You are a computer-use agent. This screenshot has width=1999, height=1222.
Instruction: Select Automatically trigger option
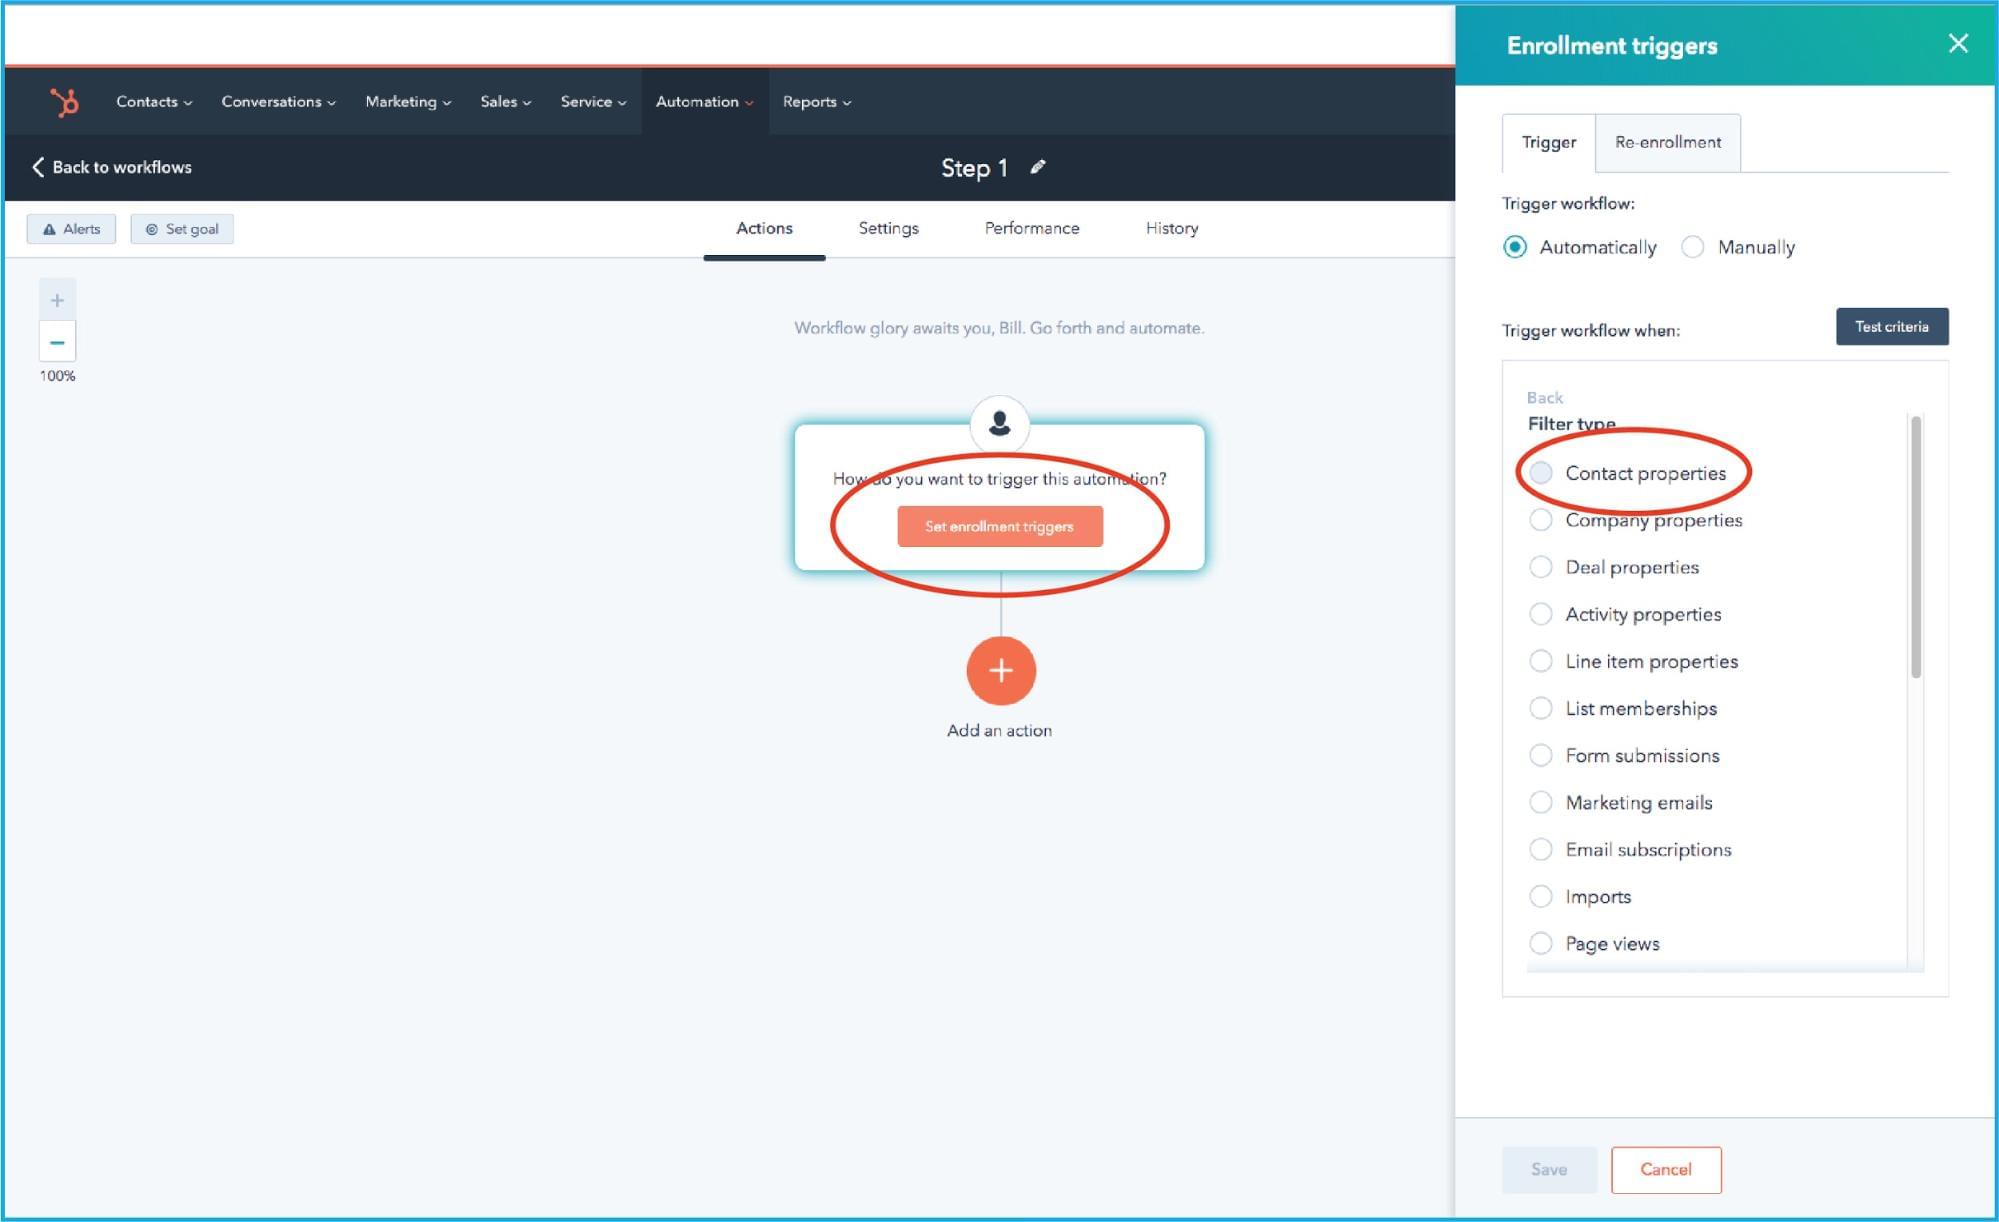point(1515,247)
